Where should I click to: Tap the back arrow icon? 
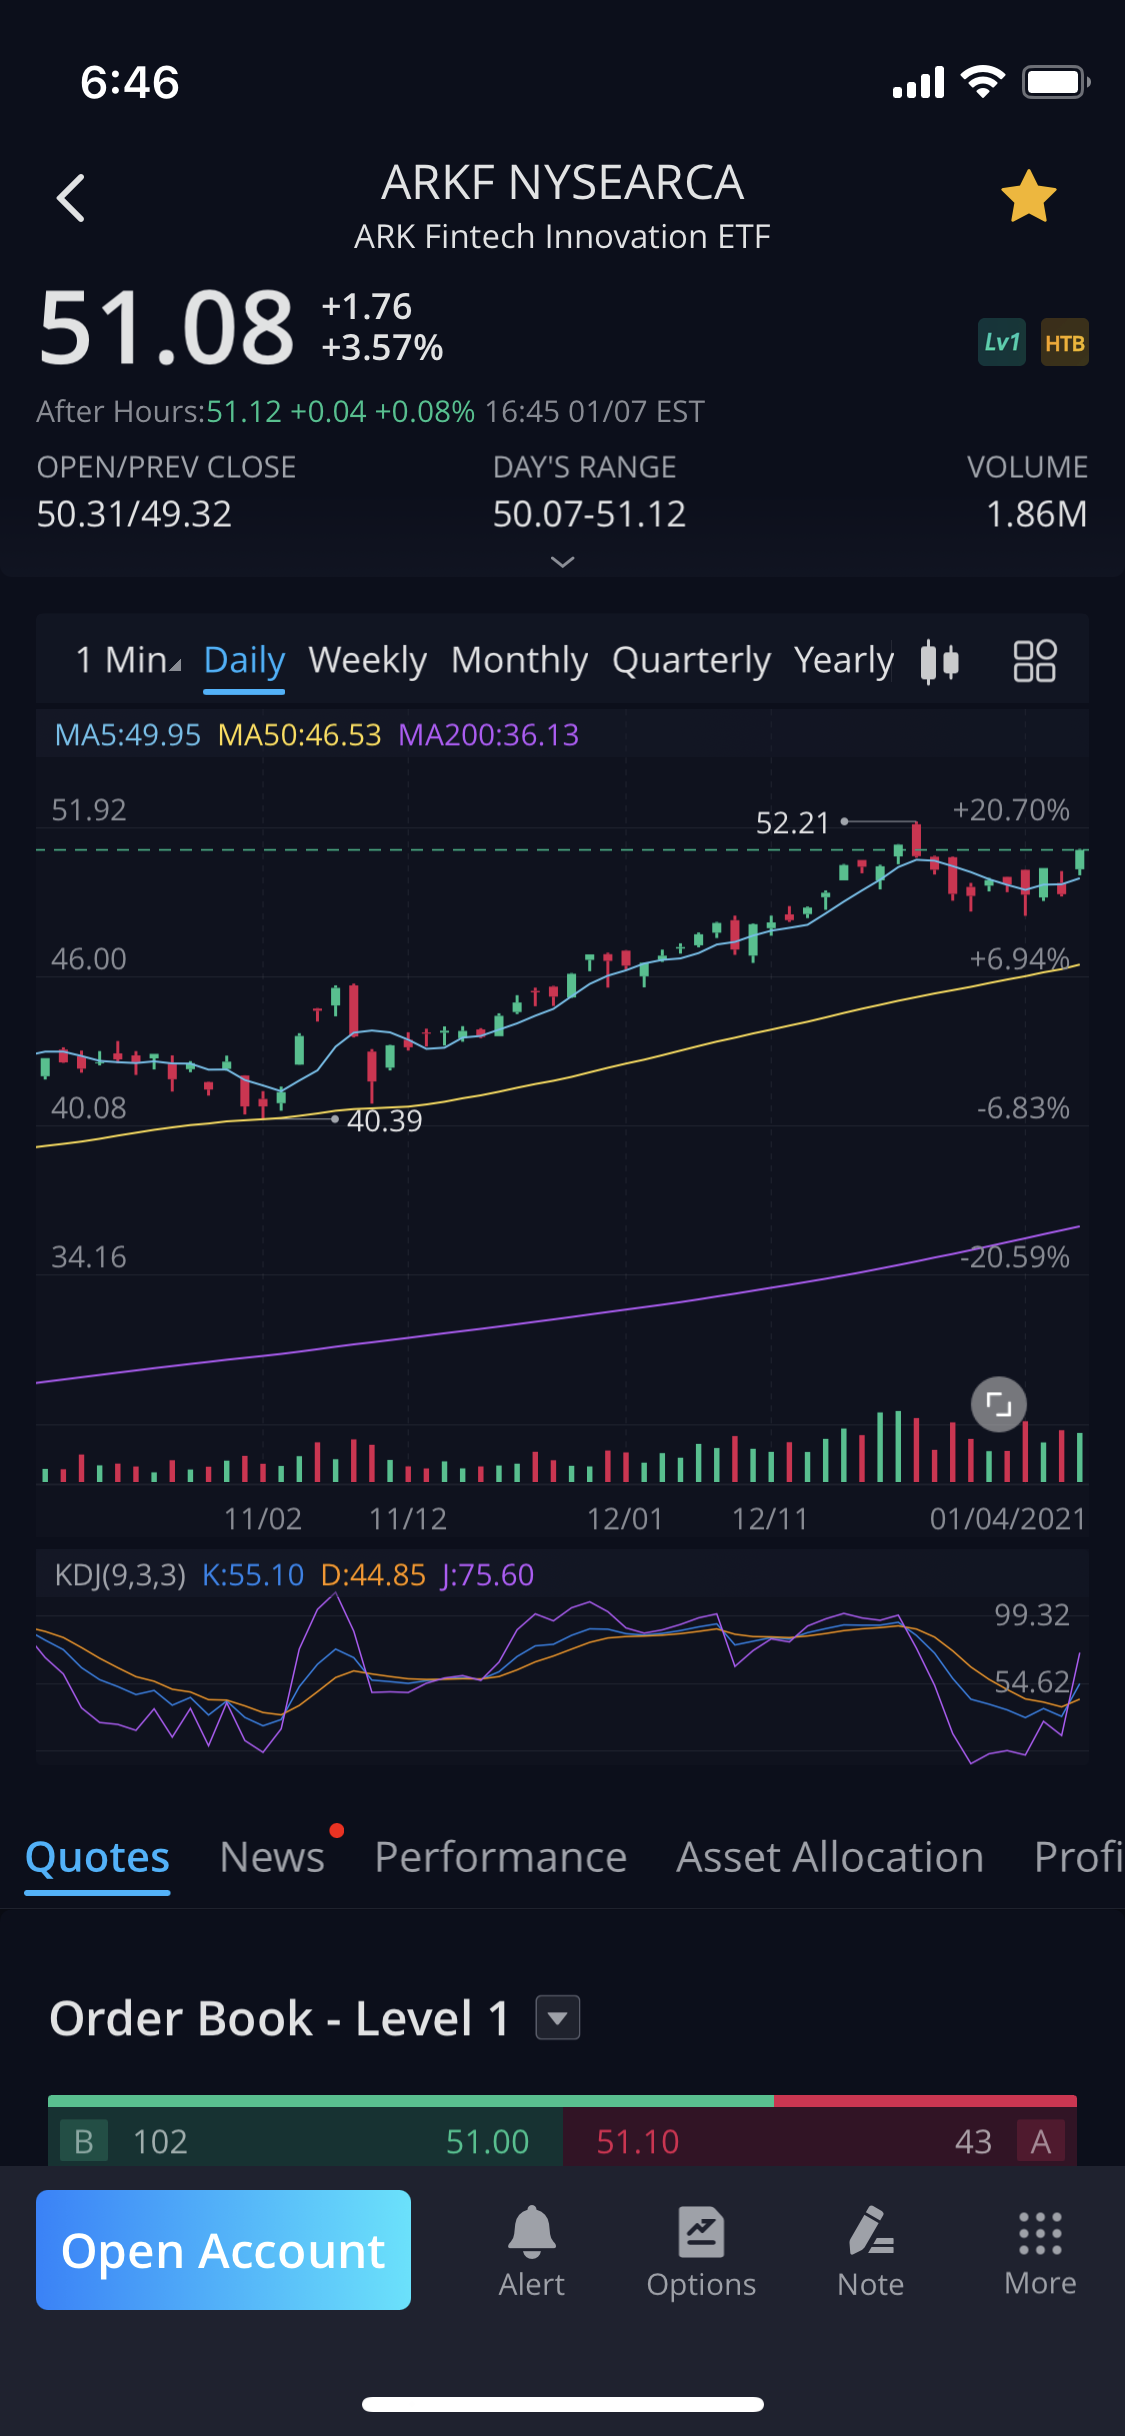pyautogui.click(x=71, y=197)
